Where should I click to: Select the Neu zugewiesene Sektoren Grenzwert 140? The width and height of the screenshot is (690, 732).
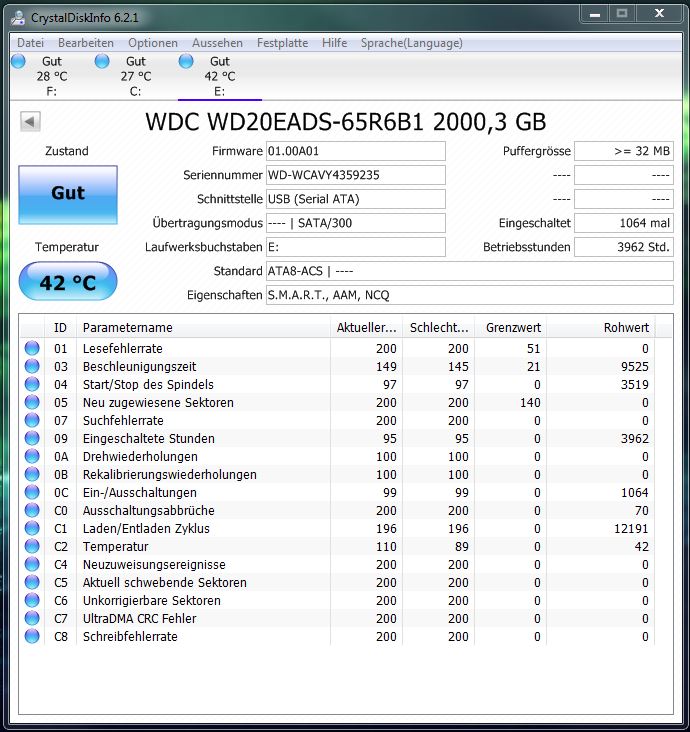click(530, 403)
